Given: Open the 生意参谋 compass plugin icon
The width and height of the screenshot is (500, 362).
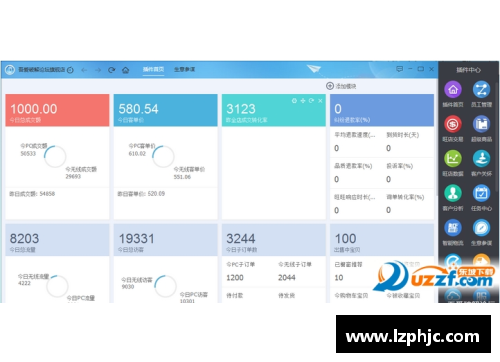Looking at the screenshot, I should [x=481, y=228].
